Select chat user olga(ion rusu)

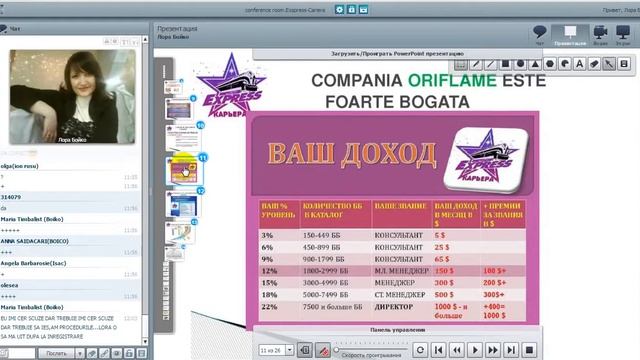[x=20, y=166]
